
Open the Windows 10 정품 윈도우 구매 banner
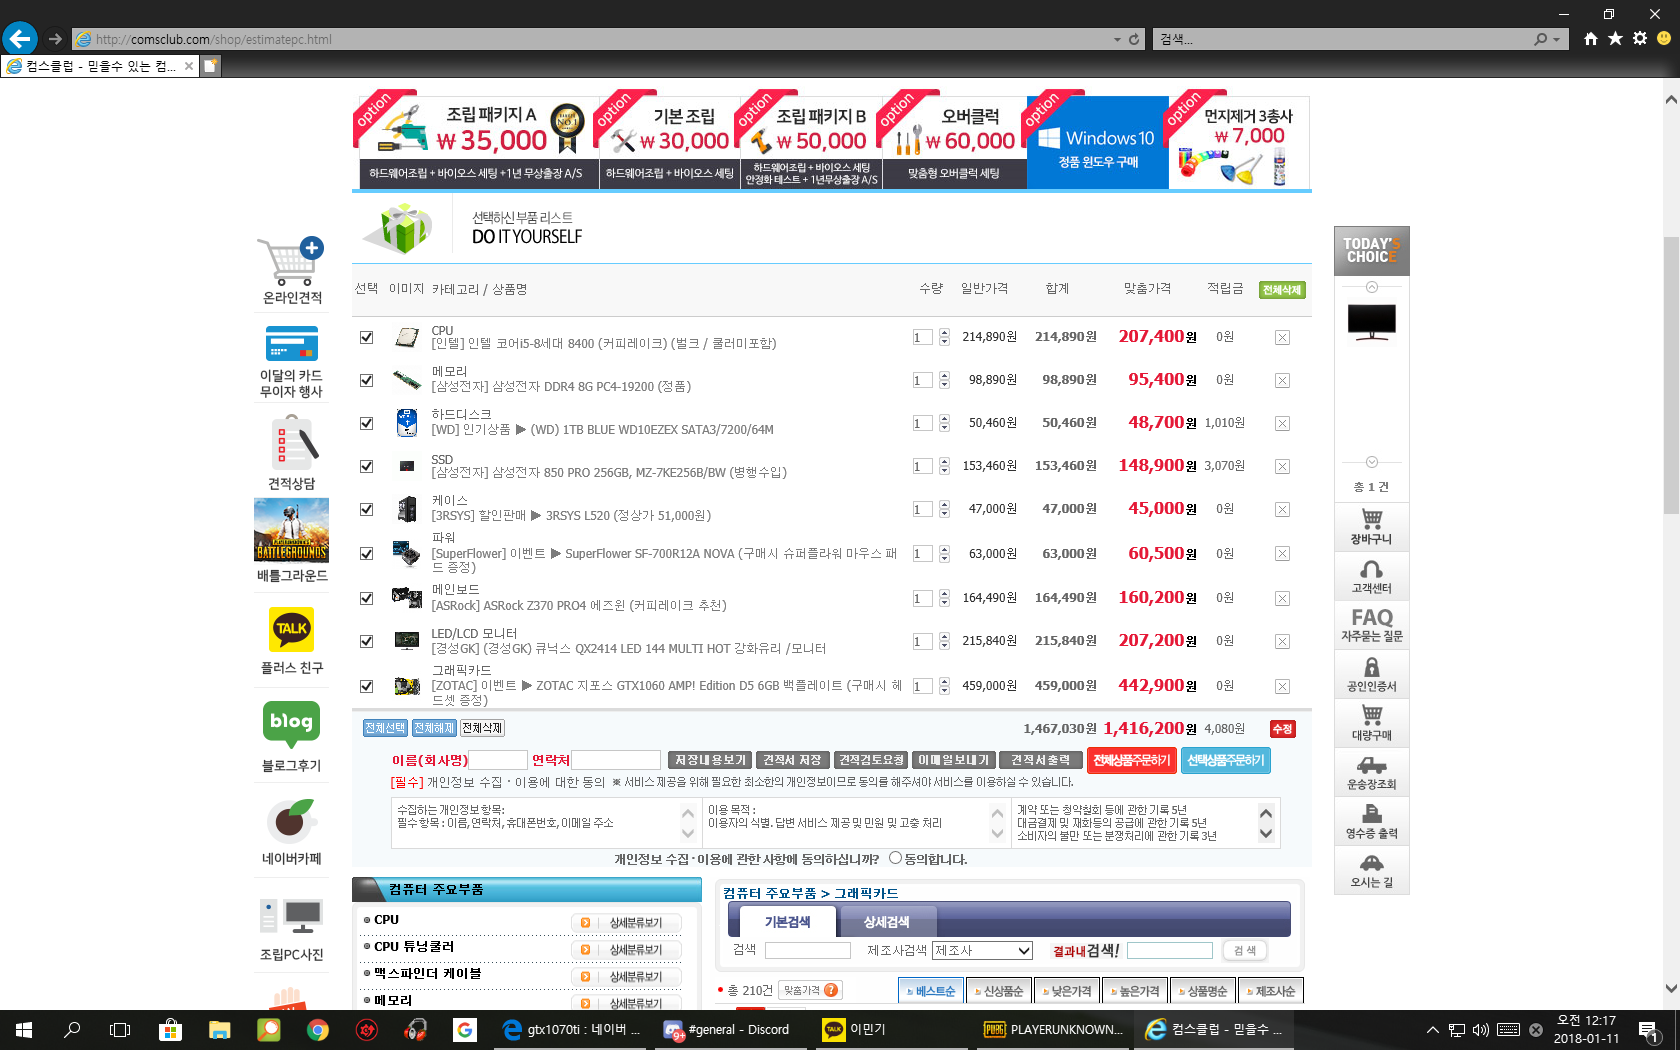1098,142
